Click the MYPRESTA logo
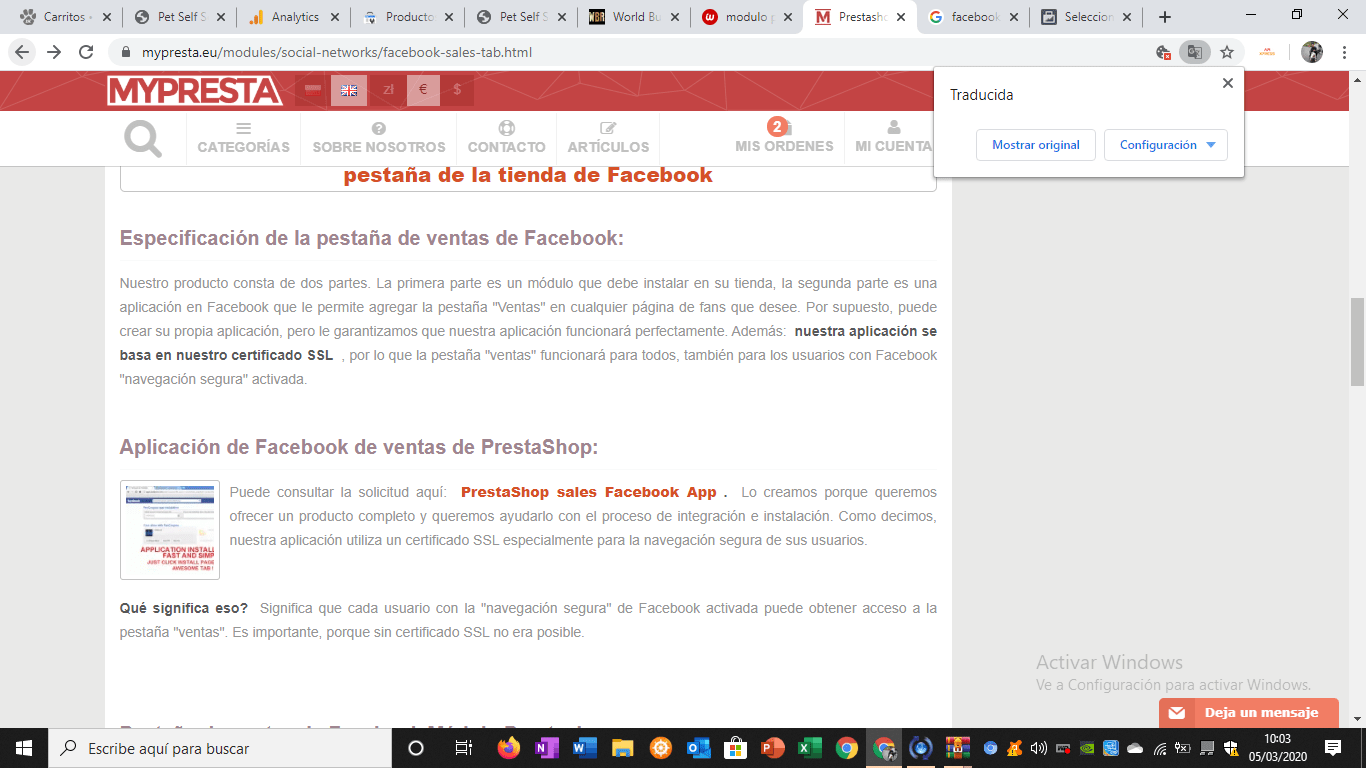This screenshot has width=1366, height=768. (195, 91)
